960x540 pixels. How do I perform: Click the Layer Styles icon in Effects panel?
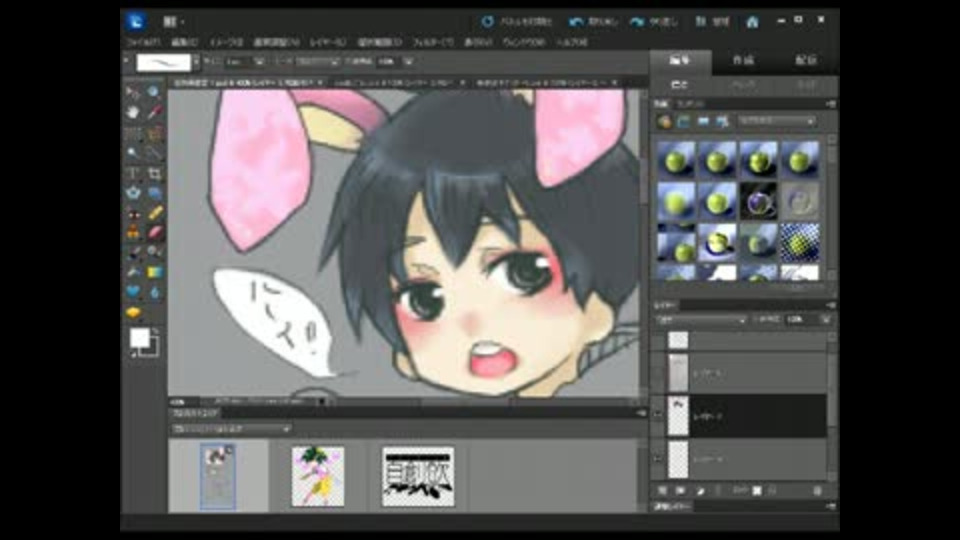point(684,121)
